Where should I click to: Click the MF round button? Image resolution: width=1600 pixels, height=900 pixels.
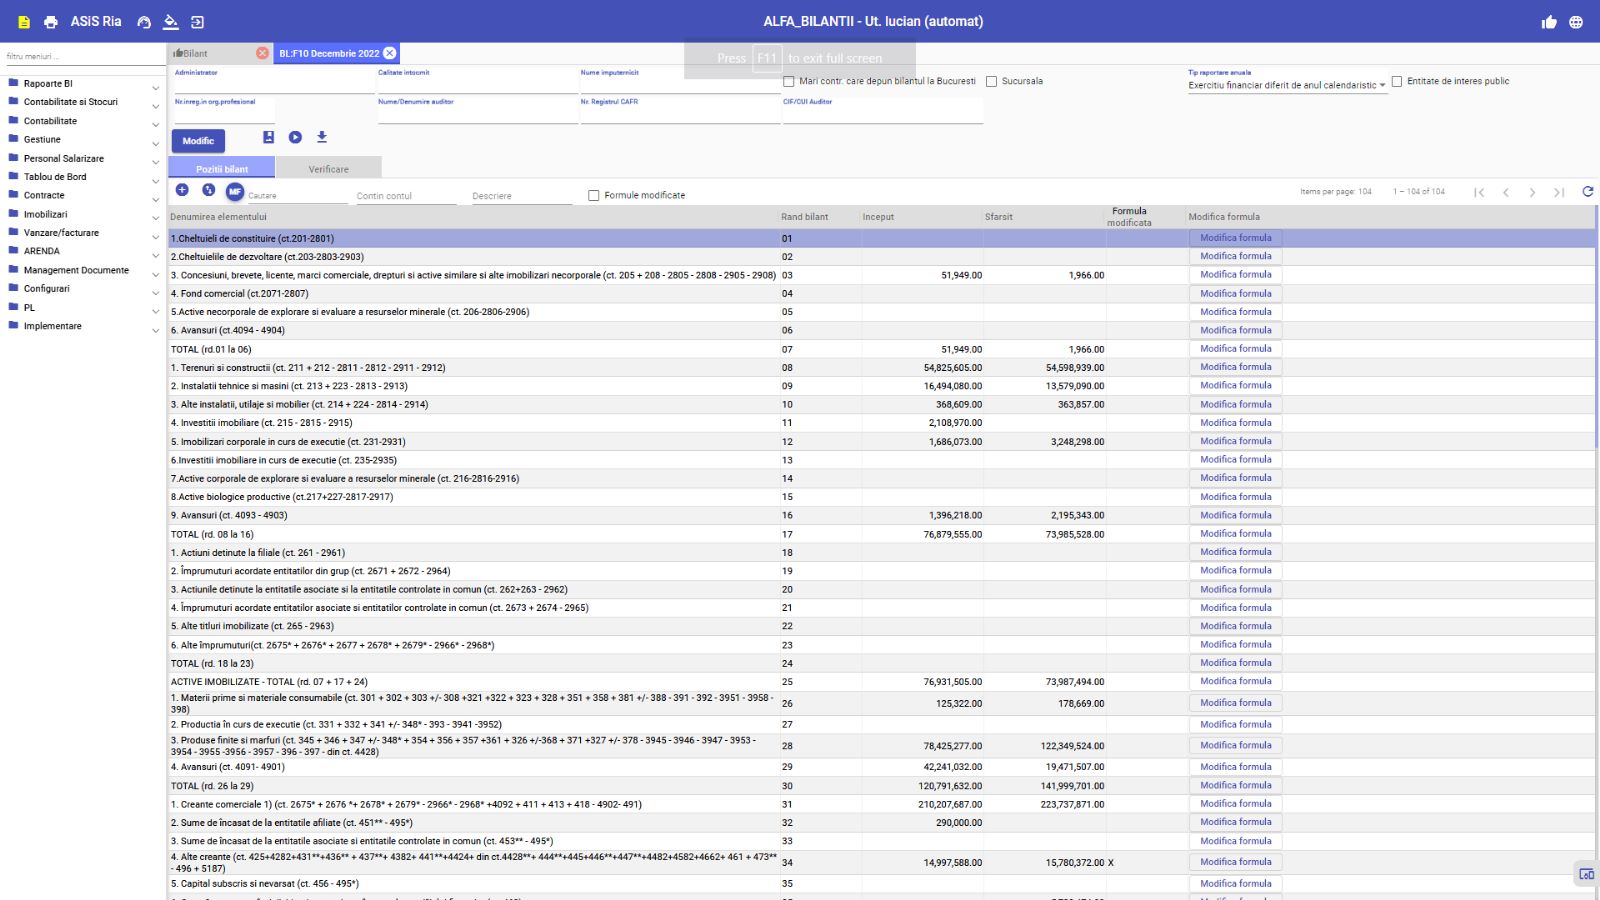(235, 191)
